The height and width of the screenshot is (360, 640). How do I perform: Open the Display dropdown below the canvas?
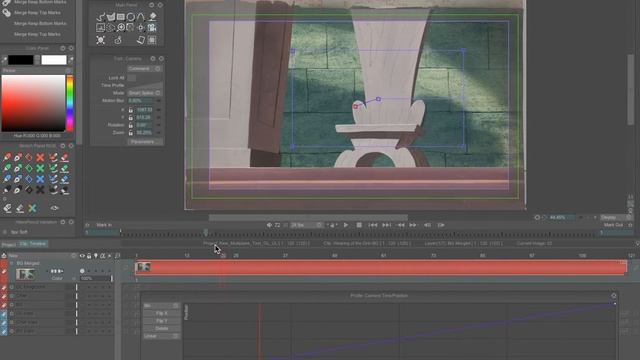point(616,217)
